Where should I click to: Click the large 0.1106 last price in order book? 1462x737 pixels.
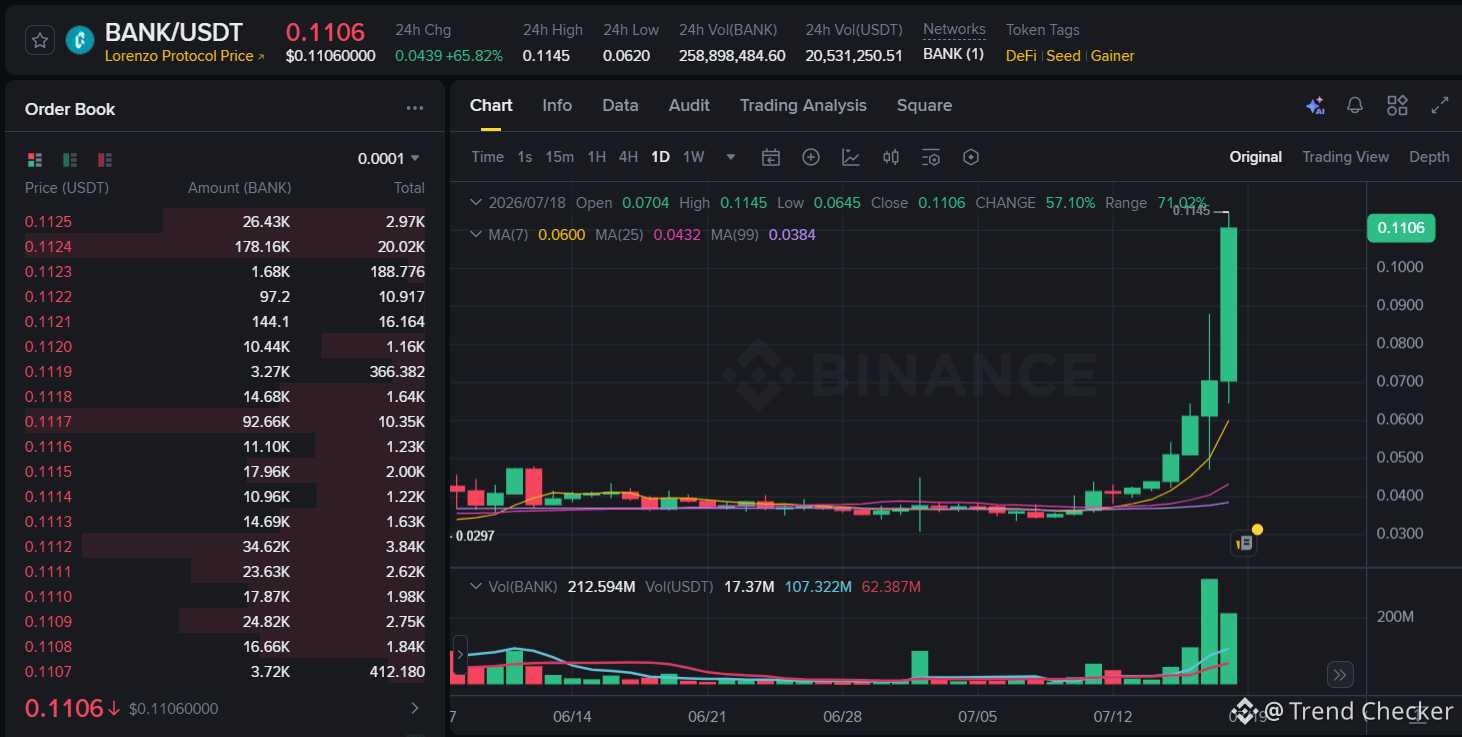click(x=64, y=709)
